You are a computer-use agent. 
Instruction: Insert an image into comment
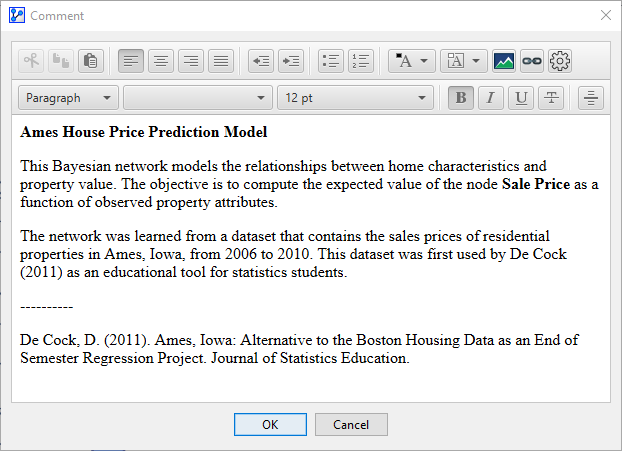pos(504,61)
